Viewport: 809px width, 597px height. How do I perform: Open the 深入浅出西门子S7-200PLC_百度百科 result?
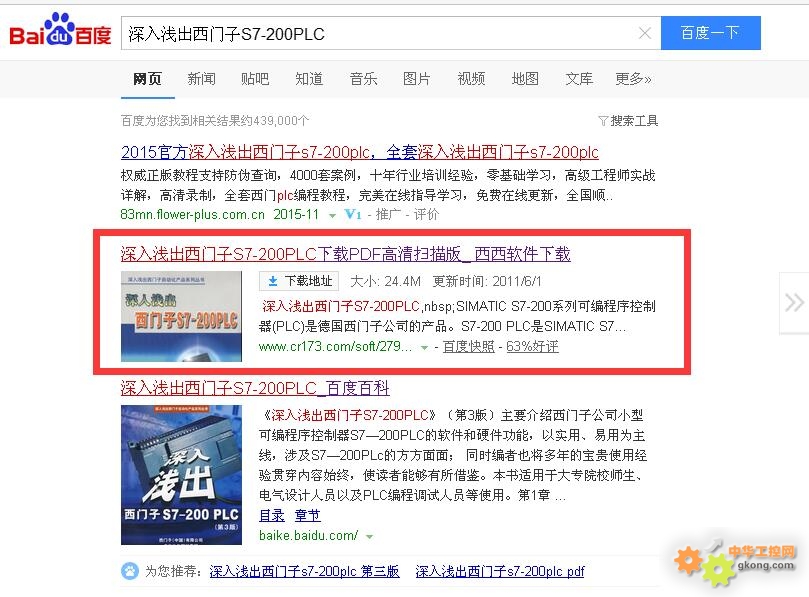click(x=255, y=388)
